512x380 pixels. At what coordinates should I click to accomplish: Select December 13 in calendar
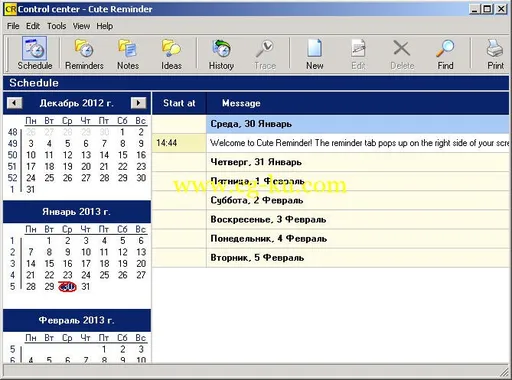click(x=86, y=155)
